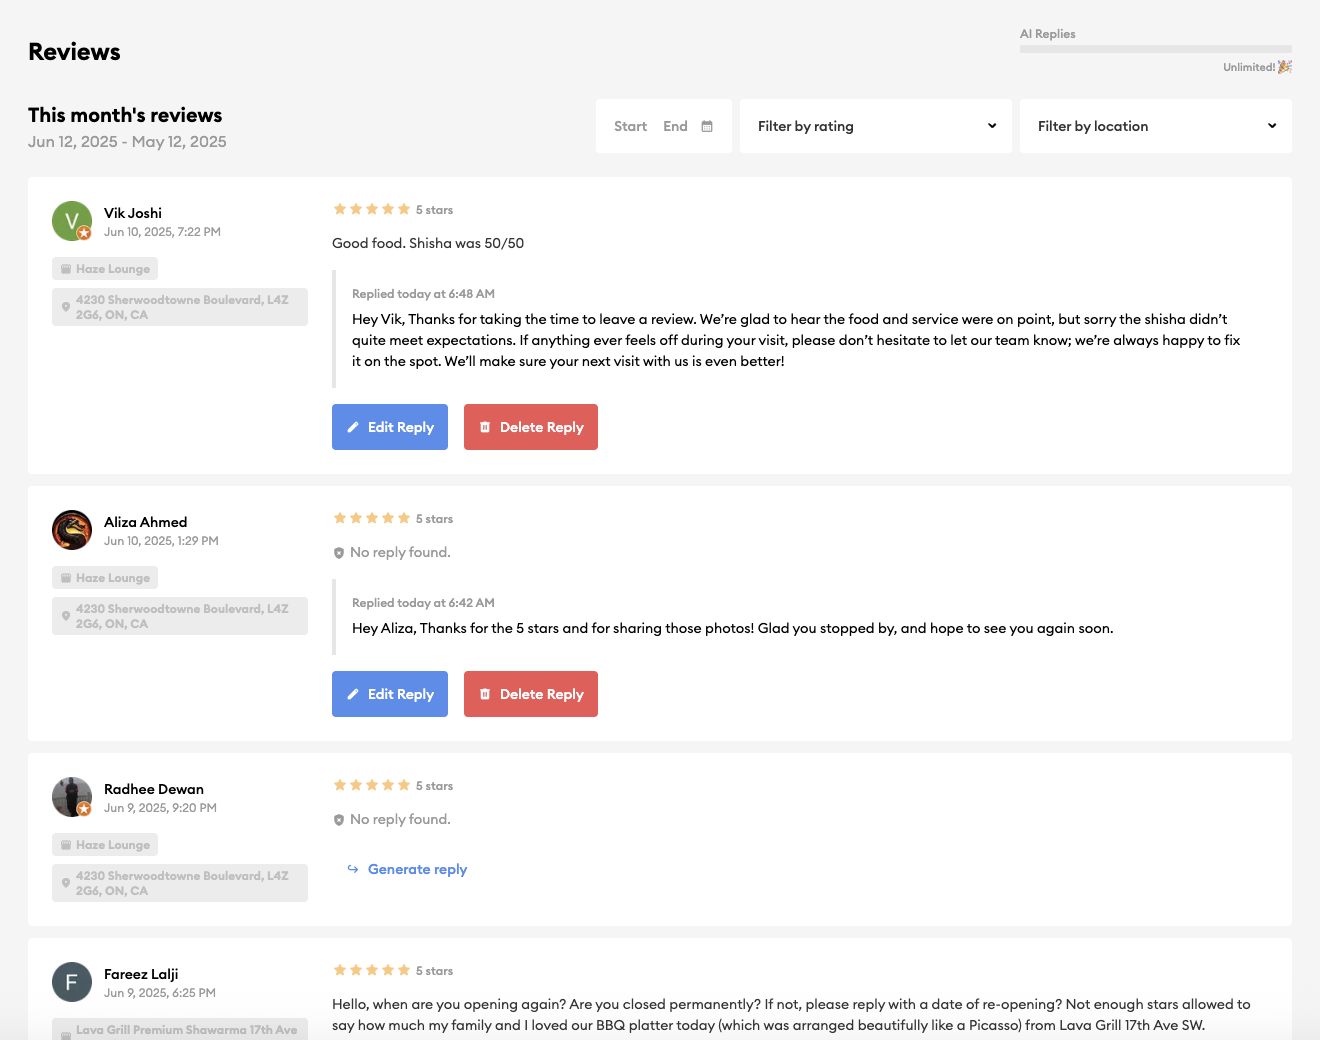Click the pencil icon on Vik Joshi's Edit Reply

(x=354, y=427)
